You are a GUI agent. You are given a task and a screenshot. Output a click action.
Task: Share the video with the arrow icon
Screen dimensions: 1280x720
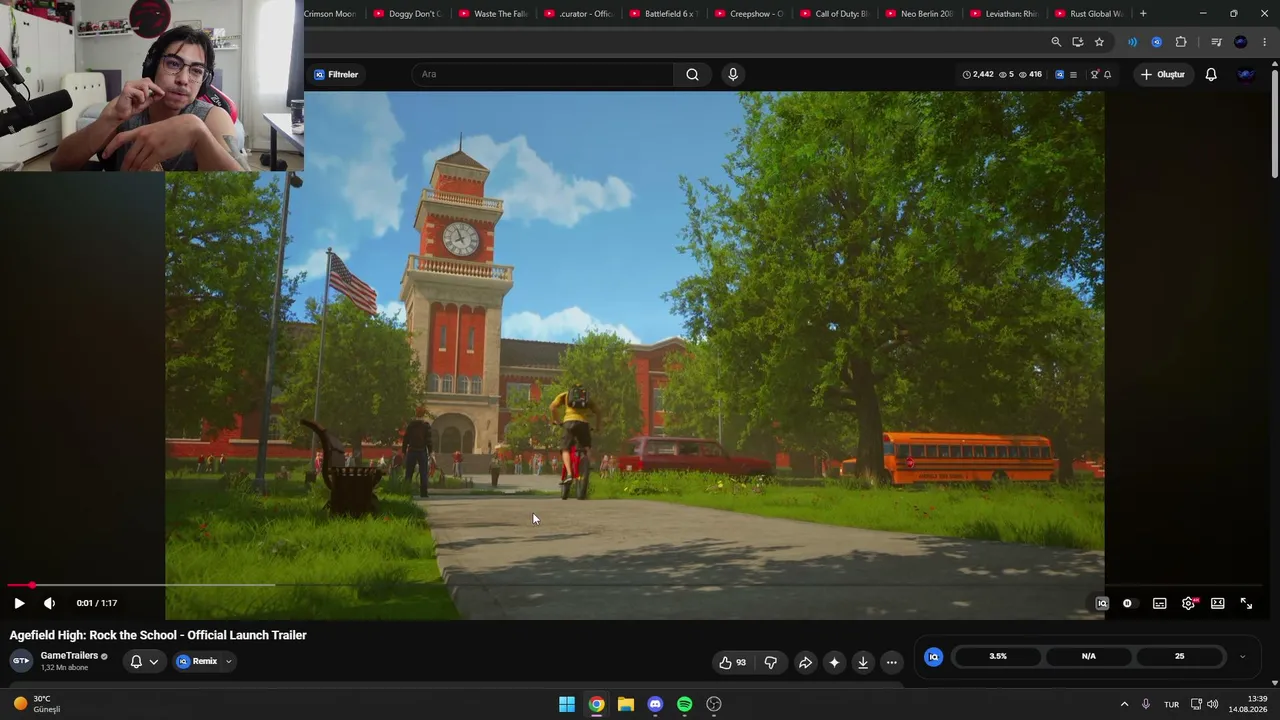805,662
